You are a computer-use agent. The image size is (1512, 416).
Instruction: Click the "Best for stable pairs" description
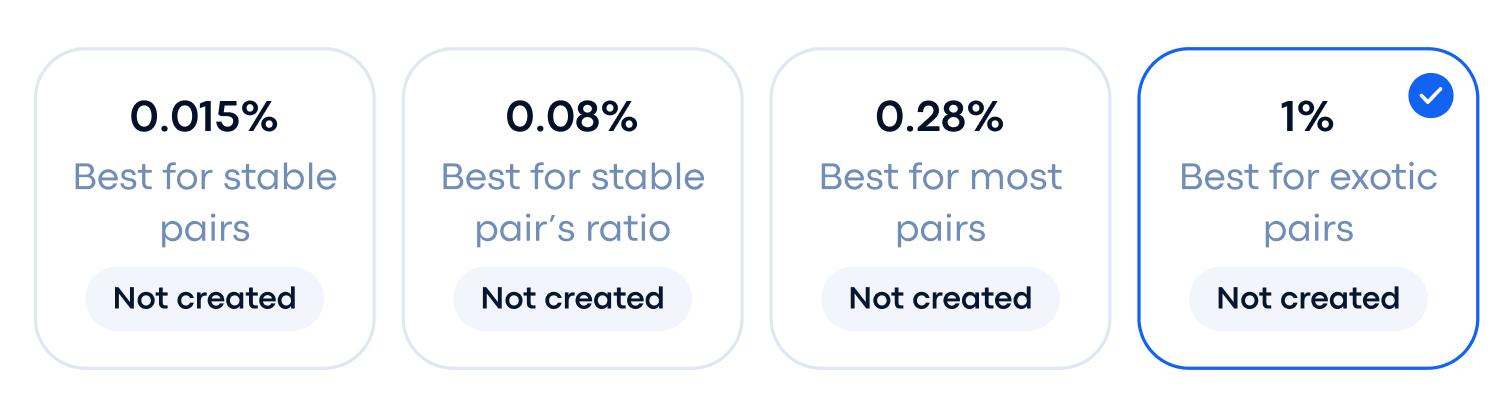[204, 203]
